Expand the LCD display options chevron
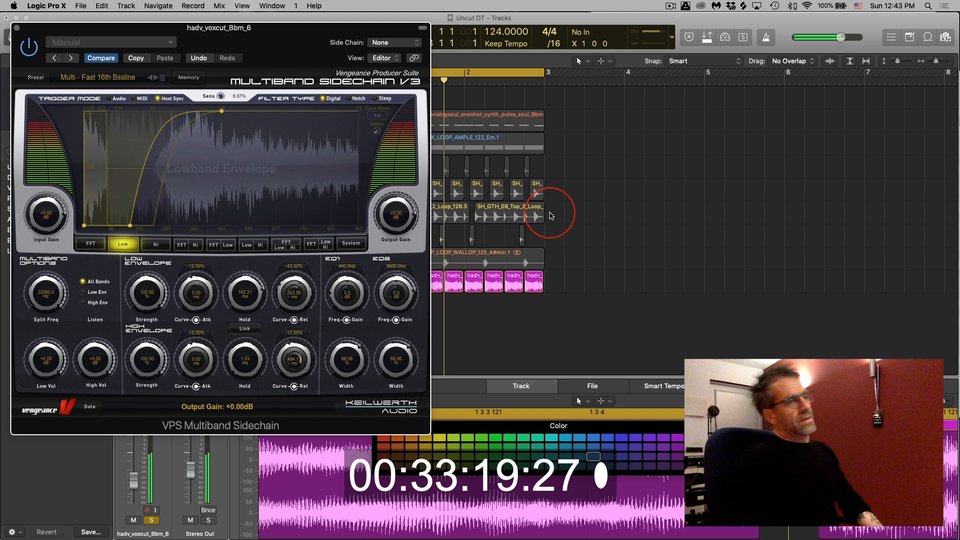The height and width of the screenshot is (540, 960). pyautogui.click(x=672, y=37)
